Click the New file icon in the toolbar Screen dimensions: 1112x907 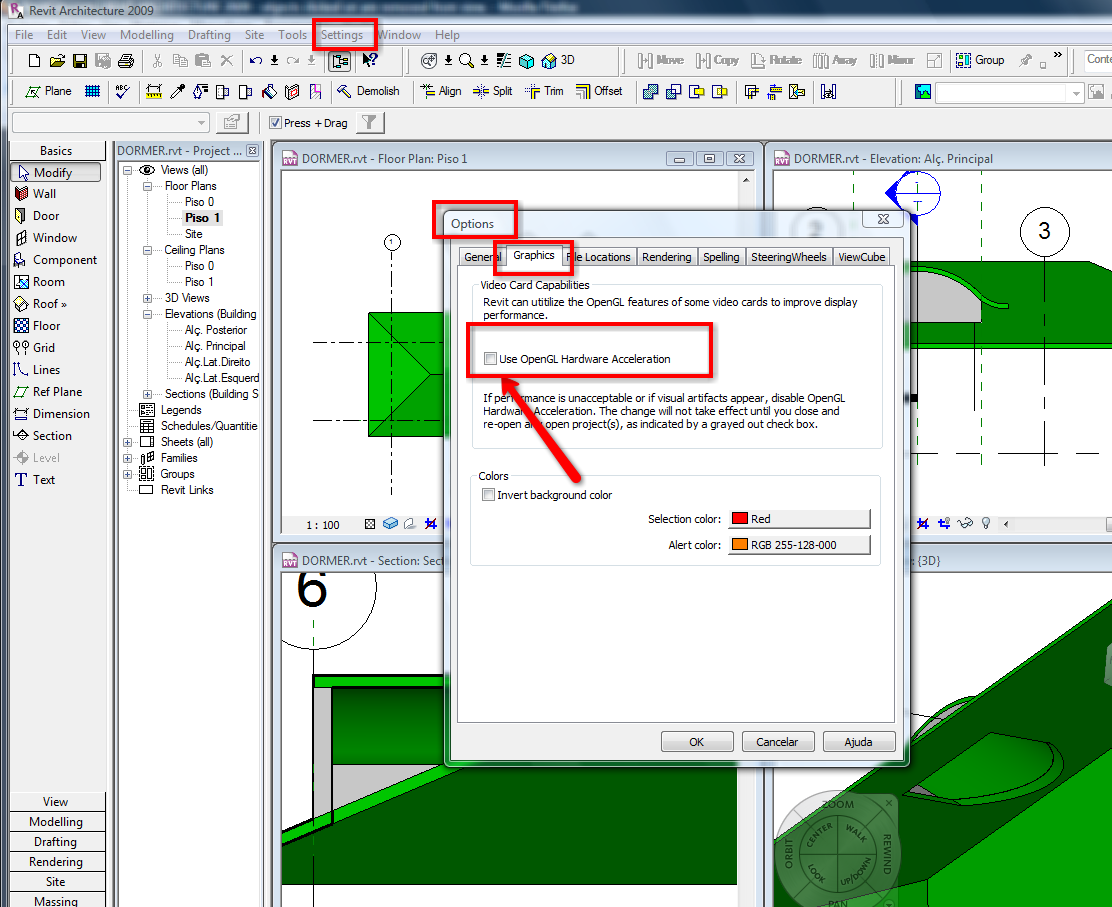click(34, 61)
